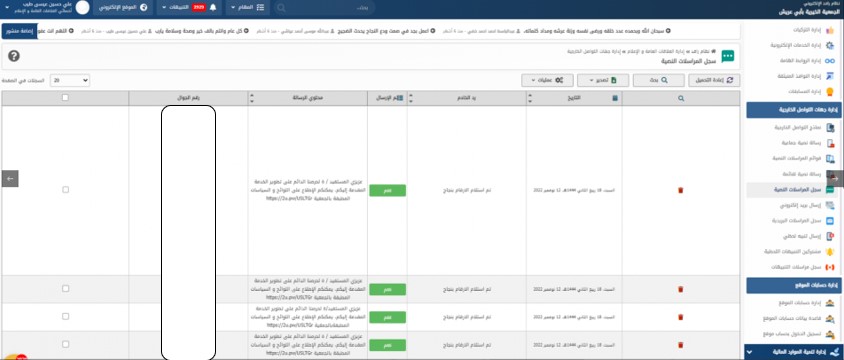Click the icon for قاعدة بيانات حسابات الموقع
844x360 pixels.
coord(830,319)
